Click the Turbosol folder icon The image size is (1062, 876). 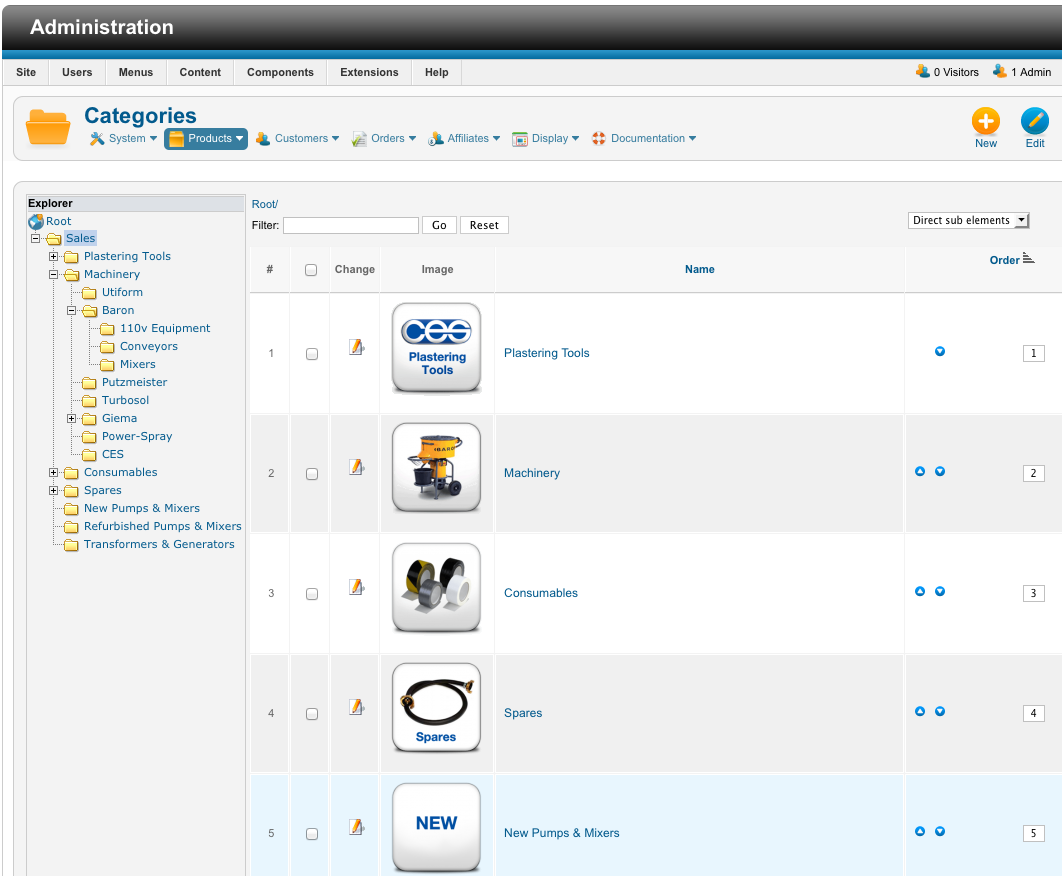point(89,401)
